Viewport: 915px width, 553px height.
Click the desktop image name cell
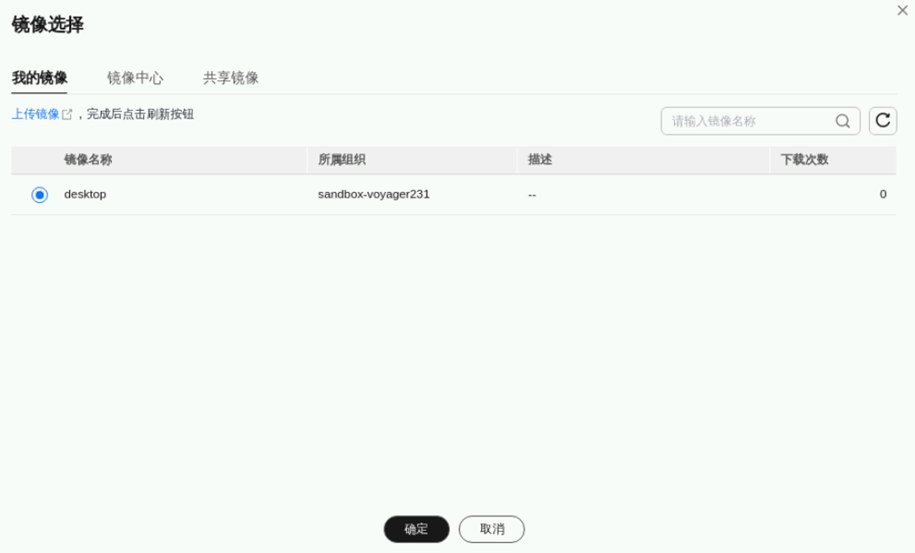pos(85,194)
